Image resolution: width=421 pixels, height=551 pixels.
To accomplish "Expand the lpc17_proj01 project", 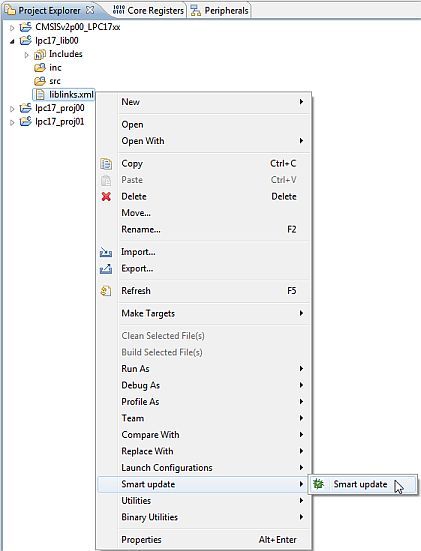I will [12, 122].
